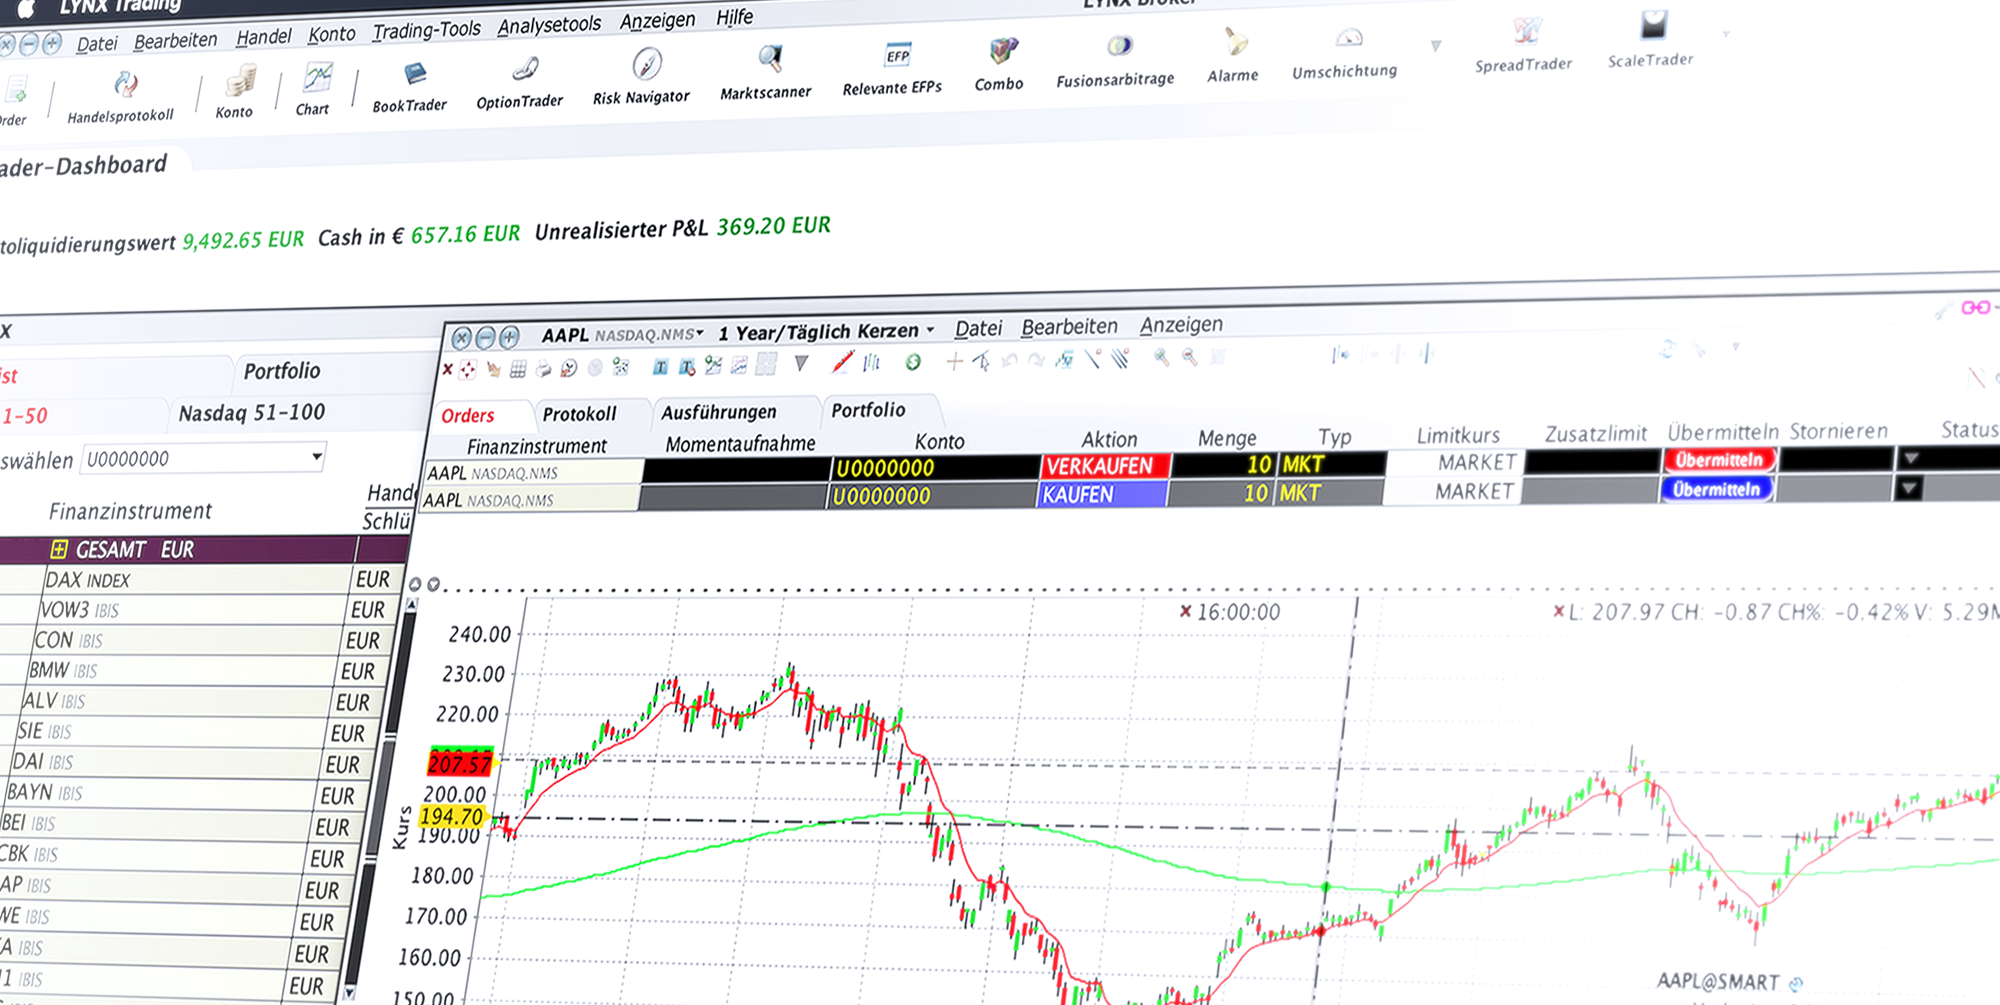Open Relevante EFPs
Screen dimensions: 2000x1005
(x=893, y=70)
